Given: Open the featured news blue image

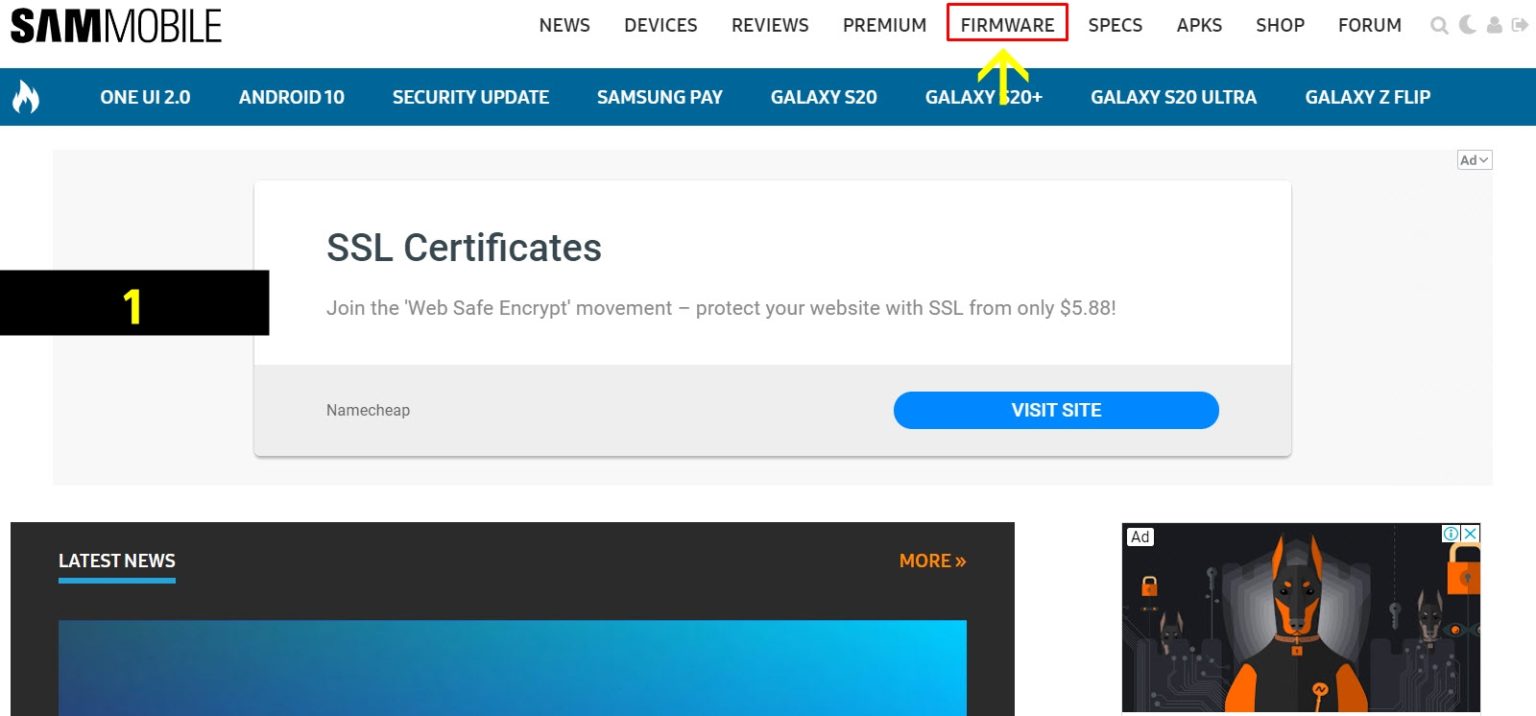Looking at the screenshot, I should [512, 668].
